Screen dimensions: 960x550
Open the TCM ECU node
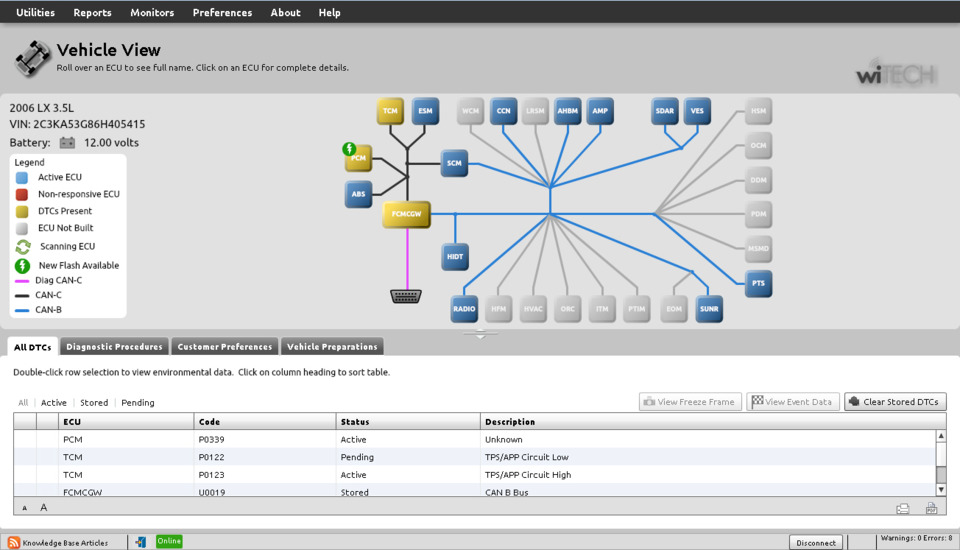(x=390, y=111)
